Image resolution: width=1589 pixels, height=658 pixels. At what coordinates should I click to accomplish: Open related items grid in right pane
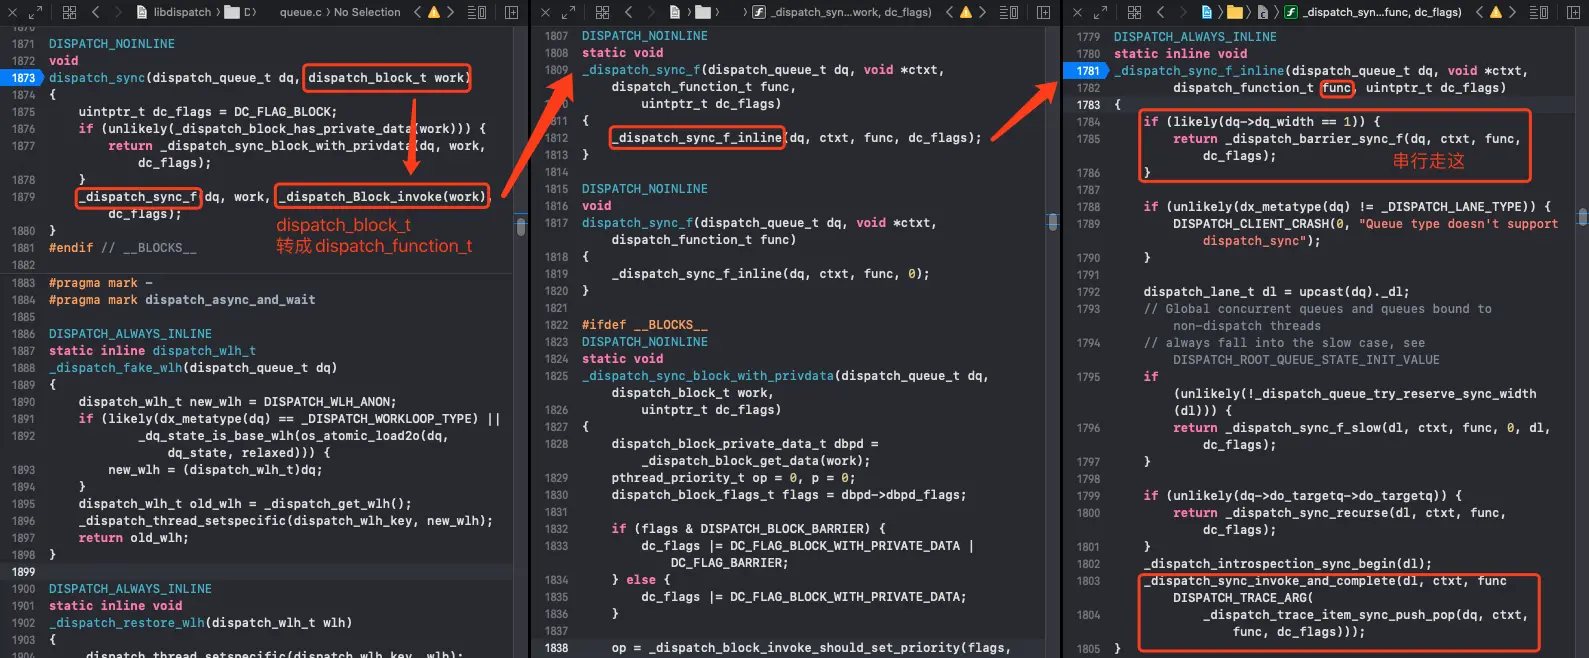click(x=1134, y=12)
